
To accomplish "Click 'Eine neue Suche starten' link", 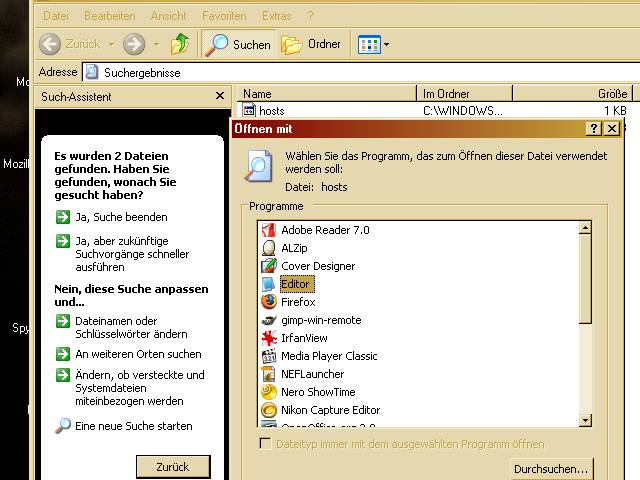I will coord(133,426).
